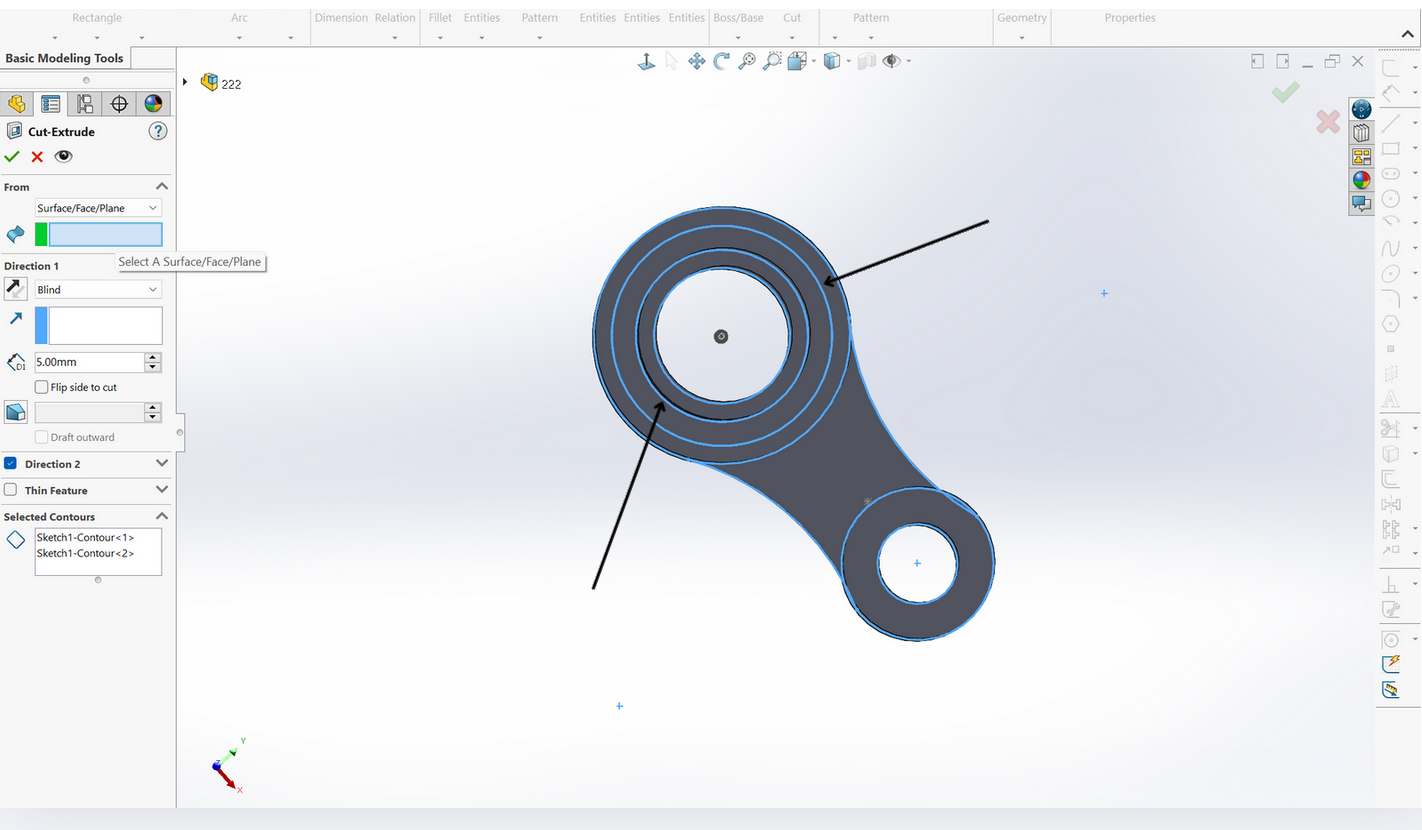Open the Hide/Show Items dropdown arrow
Screen dimensions: 1422x830
pos(907,62)
